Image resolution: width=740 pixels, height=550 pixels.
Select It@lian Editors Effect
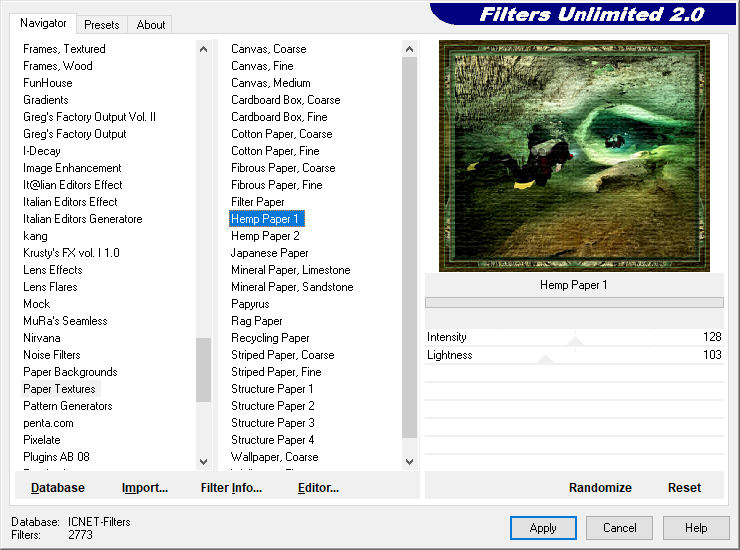pos(73,185)
